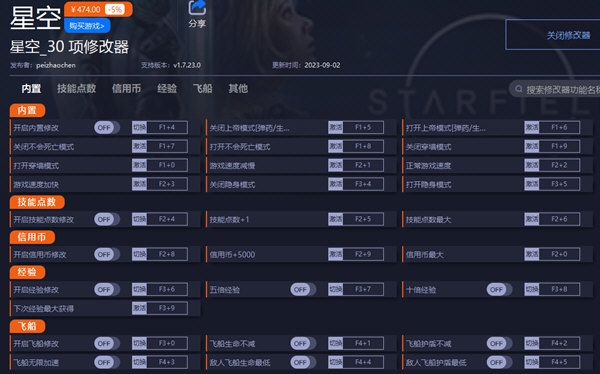The height and width of the screenshot is (374, 600).
Task: Activate 打开不会死亡模式 with its 激活 button
Action: tap(336, 146)
